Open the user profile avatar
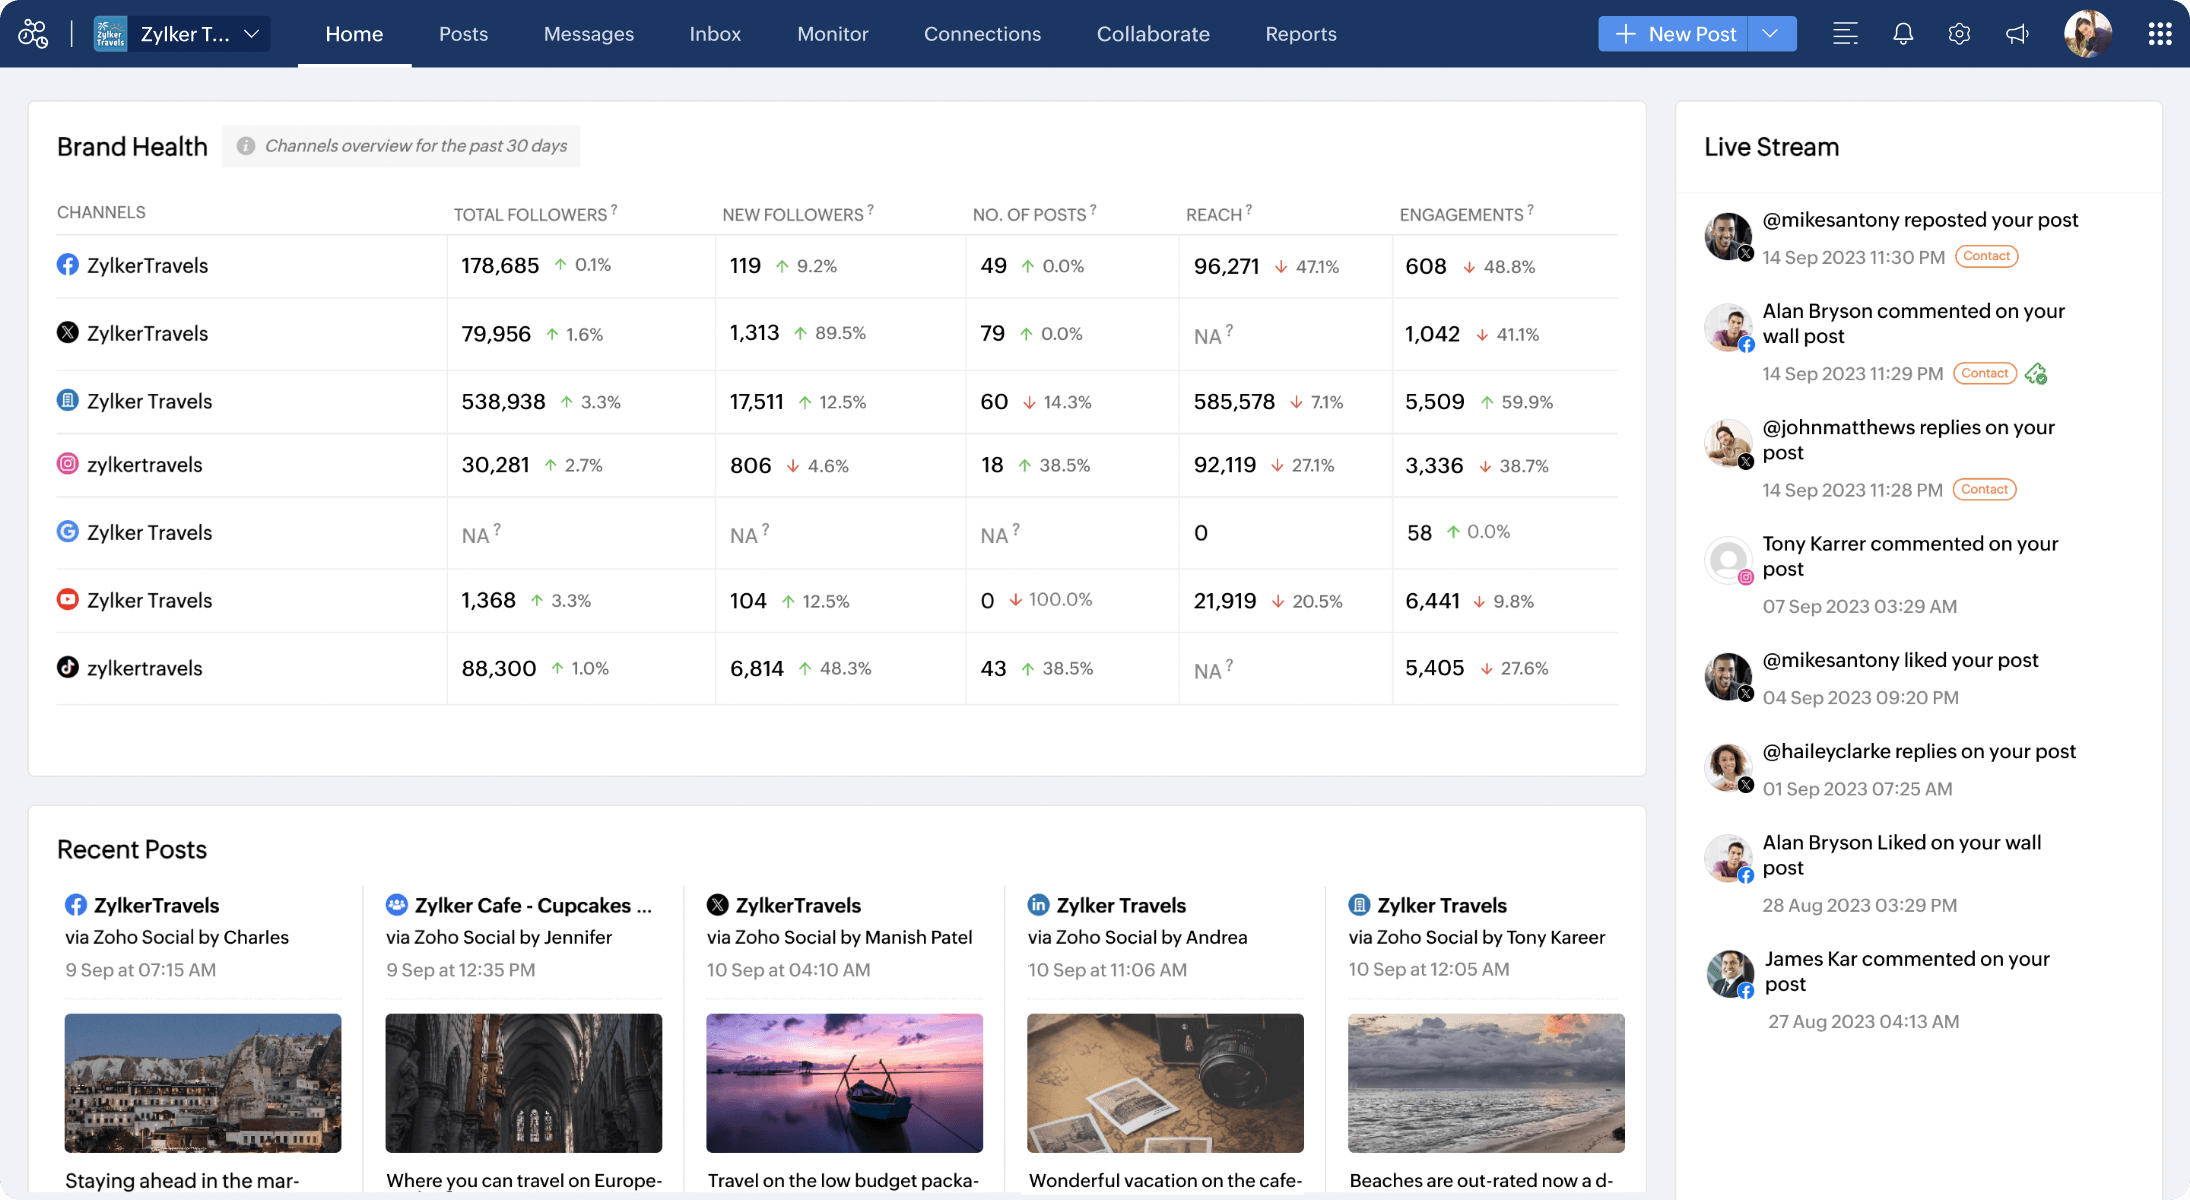Image resolution: width=2190 pixels, height=1200 pixels. coord(2087,34)
